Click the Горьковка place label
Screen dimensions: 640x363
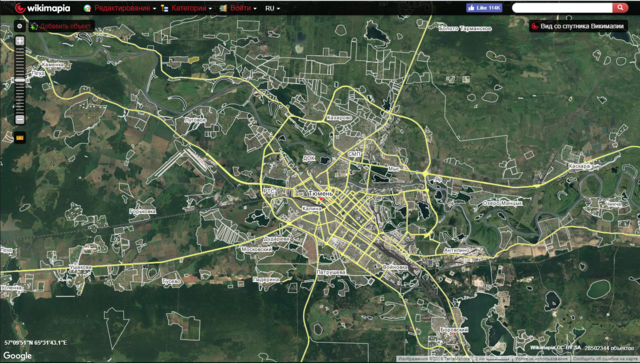[x=142, y=211]
